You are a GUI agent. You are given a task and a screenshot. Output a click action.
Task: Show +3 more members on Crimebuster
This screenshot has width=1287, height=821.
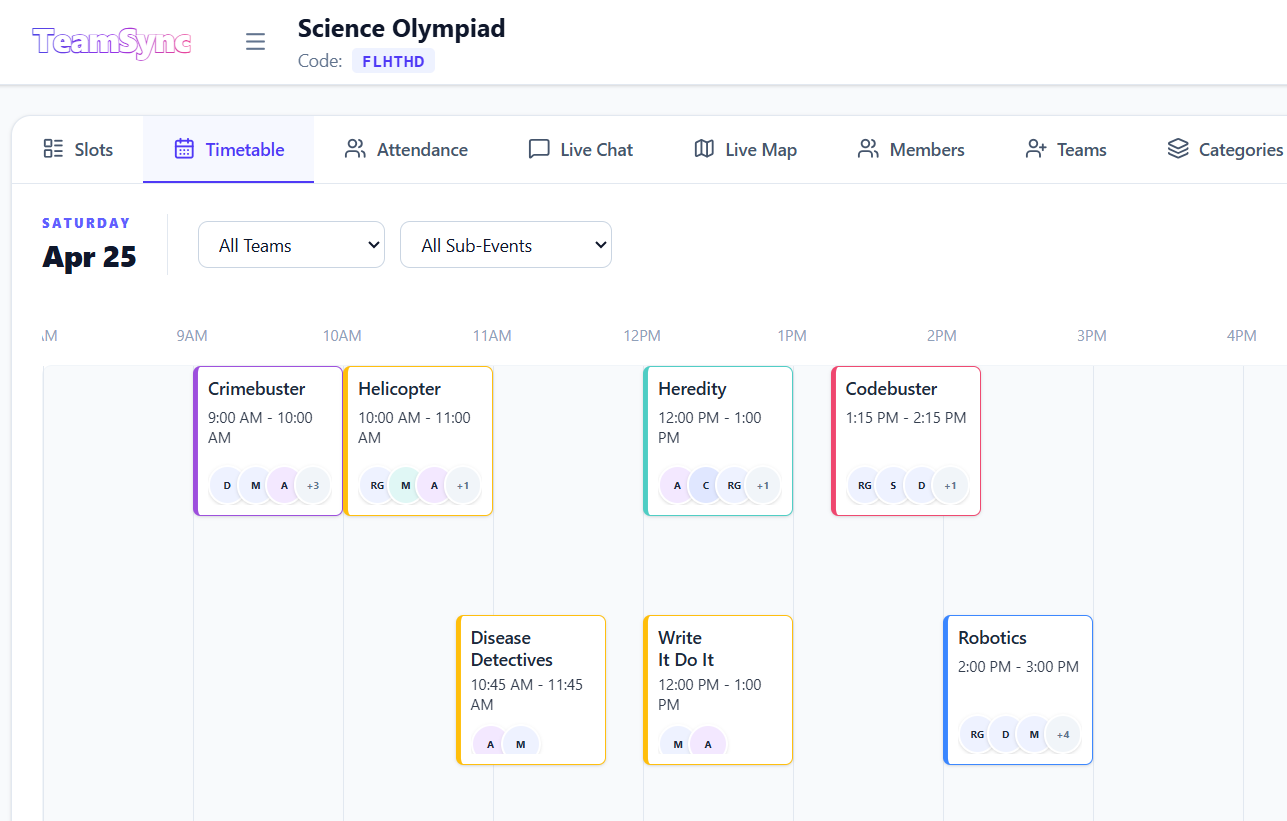pos(313,486)
